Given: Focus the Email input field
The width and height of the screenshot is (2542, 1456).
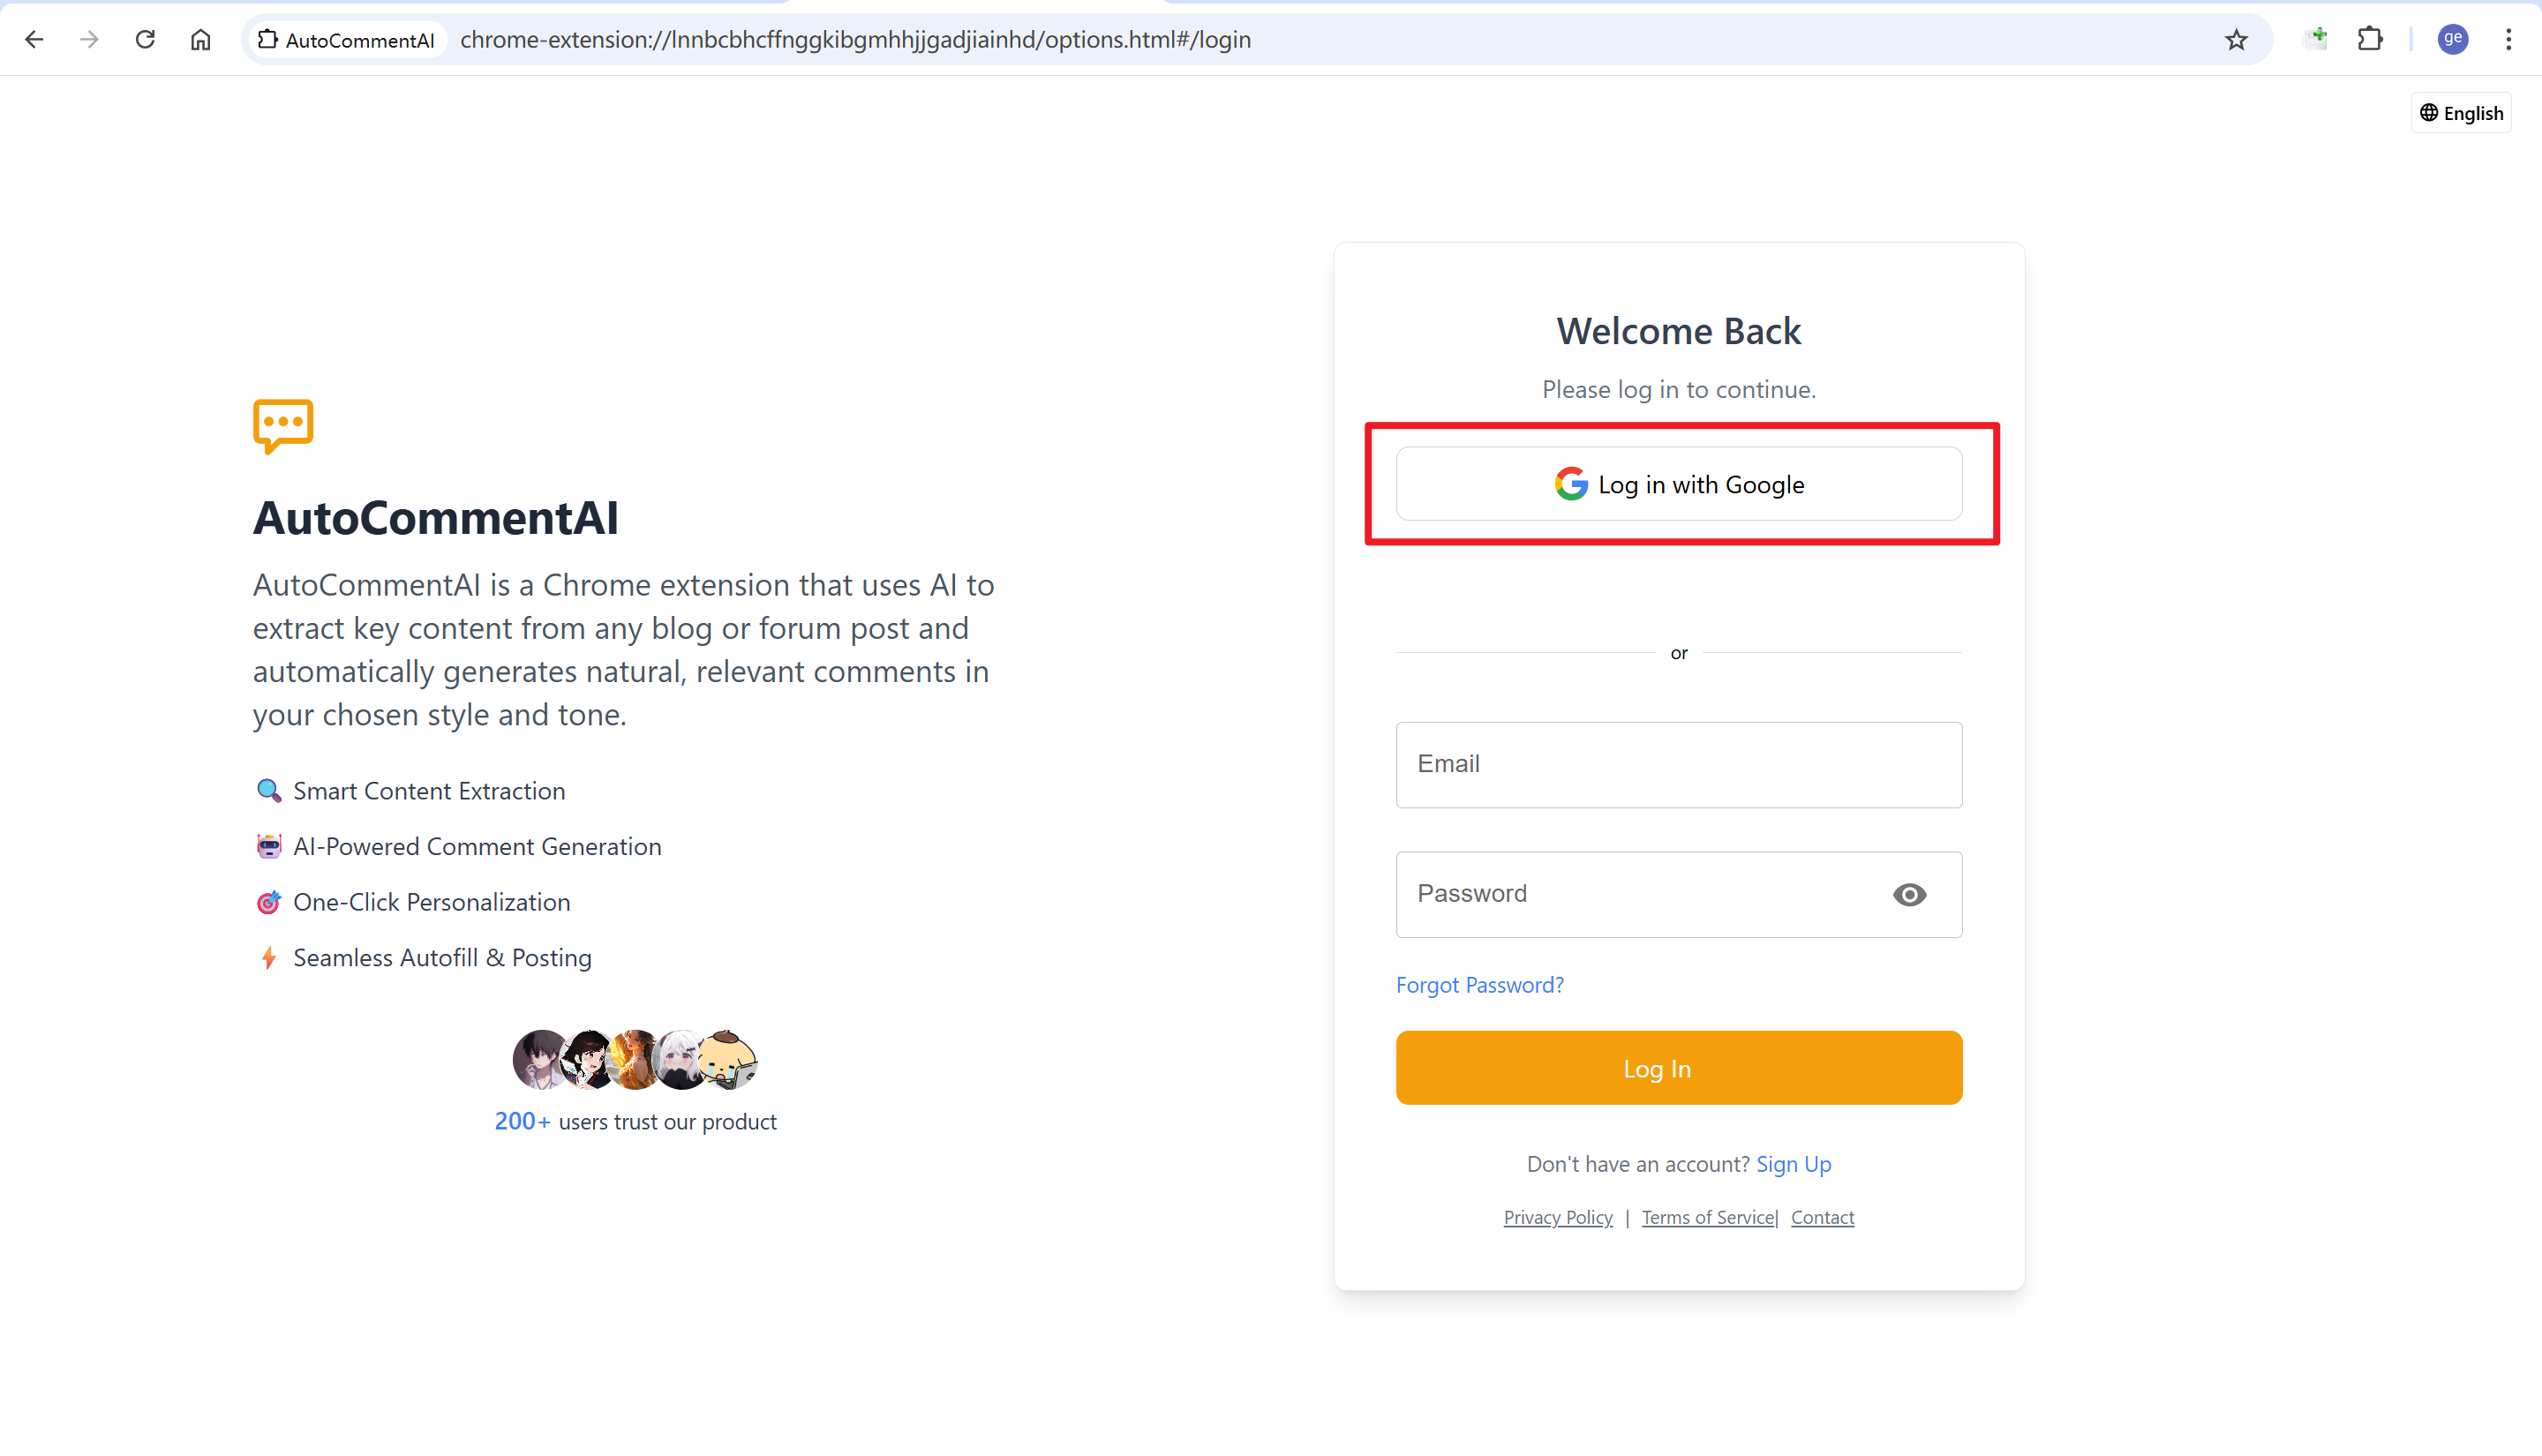Looking at the screenshot, I should pyautogui.click(x=1679, y=764).
